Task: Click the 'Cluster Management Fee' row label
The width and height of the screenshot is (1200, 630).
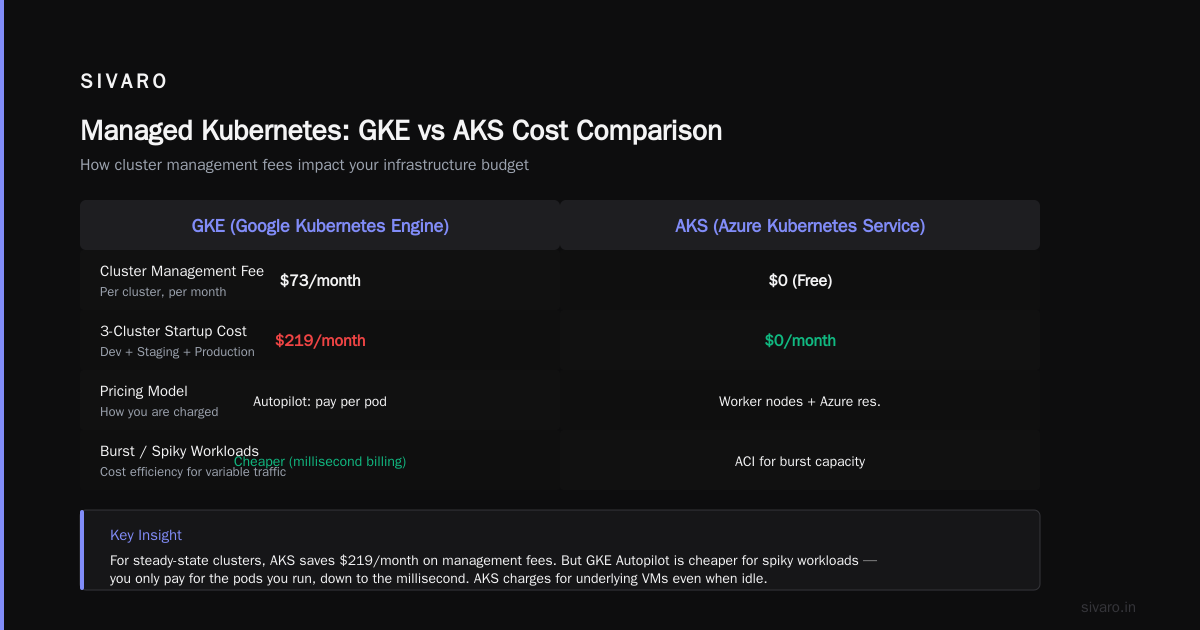Action: tap(182, 271)
